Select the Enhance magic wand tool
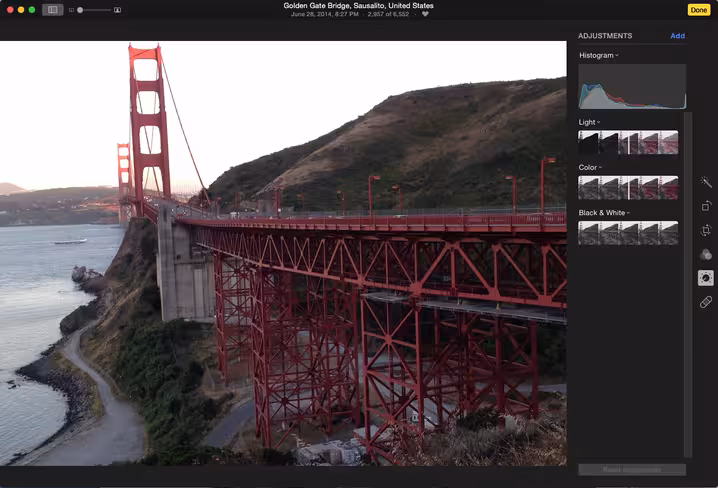The width and height of the screenshot is (718, 488). point(706,182)
